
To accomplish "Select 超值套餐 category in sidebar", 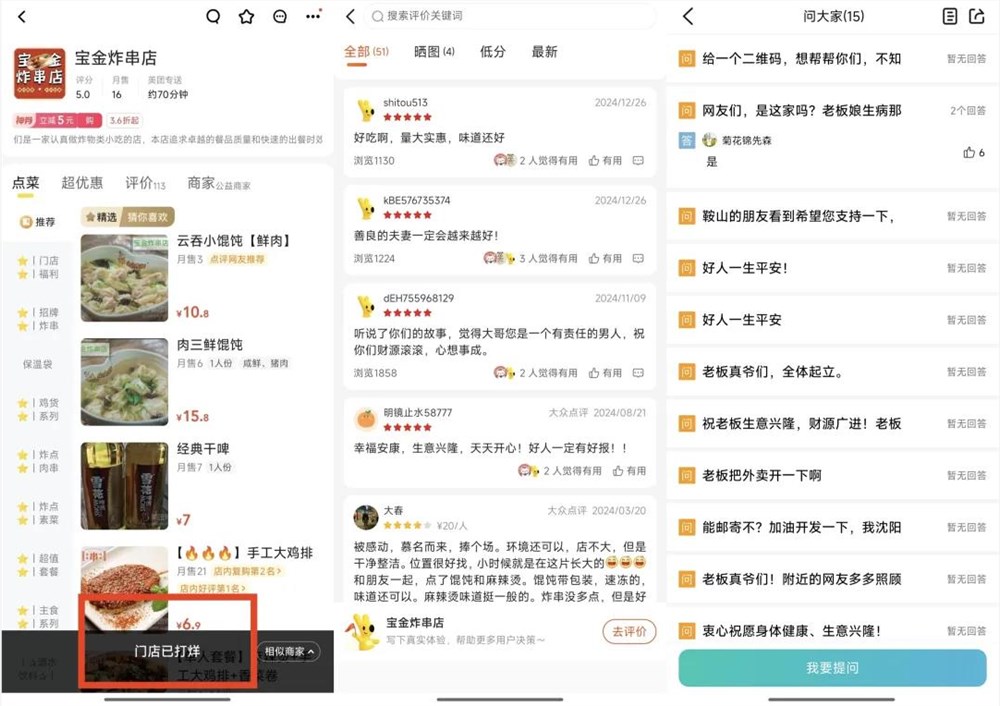I will tap(38, 564).
